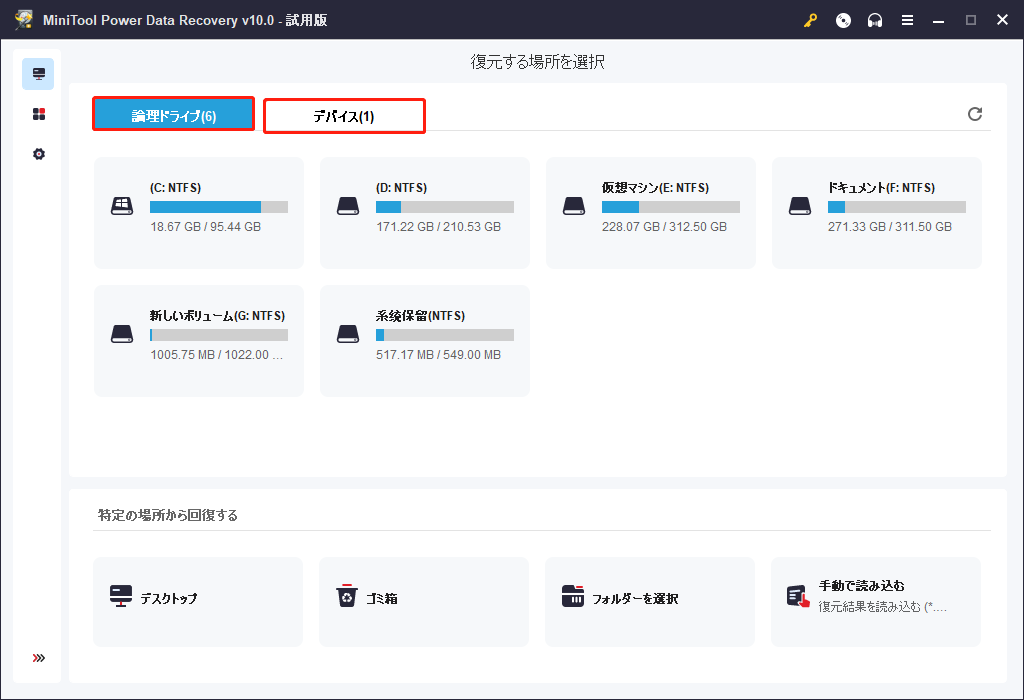The width and height of the screenshot is (1024, 700).
Task: Select the (C: NTFS) drive label
Action: tap(176, 188)
